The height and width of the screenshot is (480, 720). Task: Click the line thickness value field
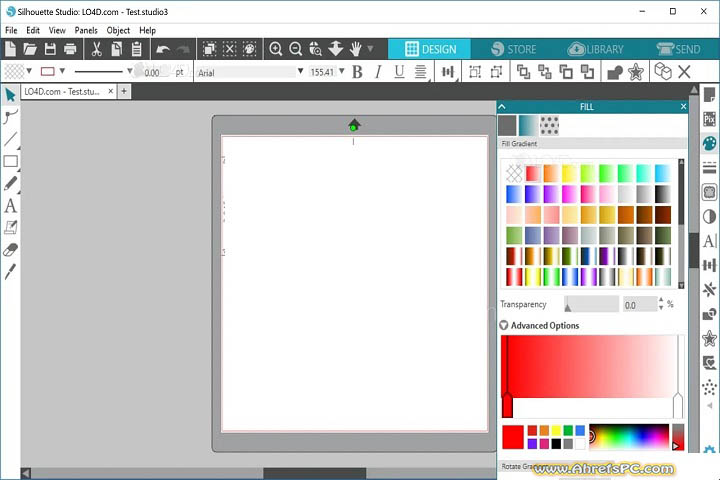(154, 72)
